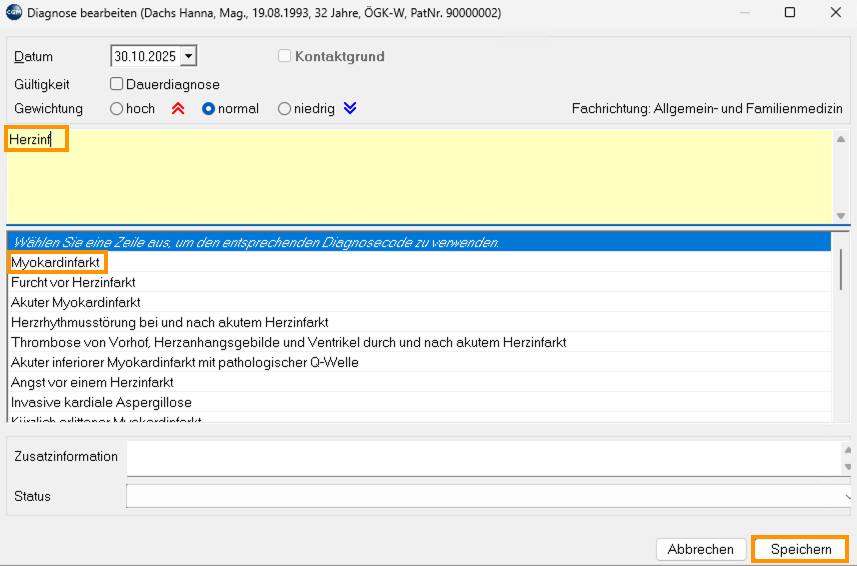Screen dimensions: 857x566
Task: Choose Akuter Myokardinfarkt diagnosis entry
Action: pyautogui.click(x=76, y=302)
